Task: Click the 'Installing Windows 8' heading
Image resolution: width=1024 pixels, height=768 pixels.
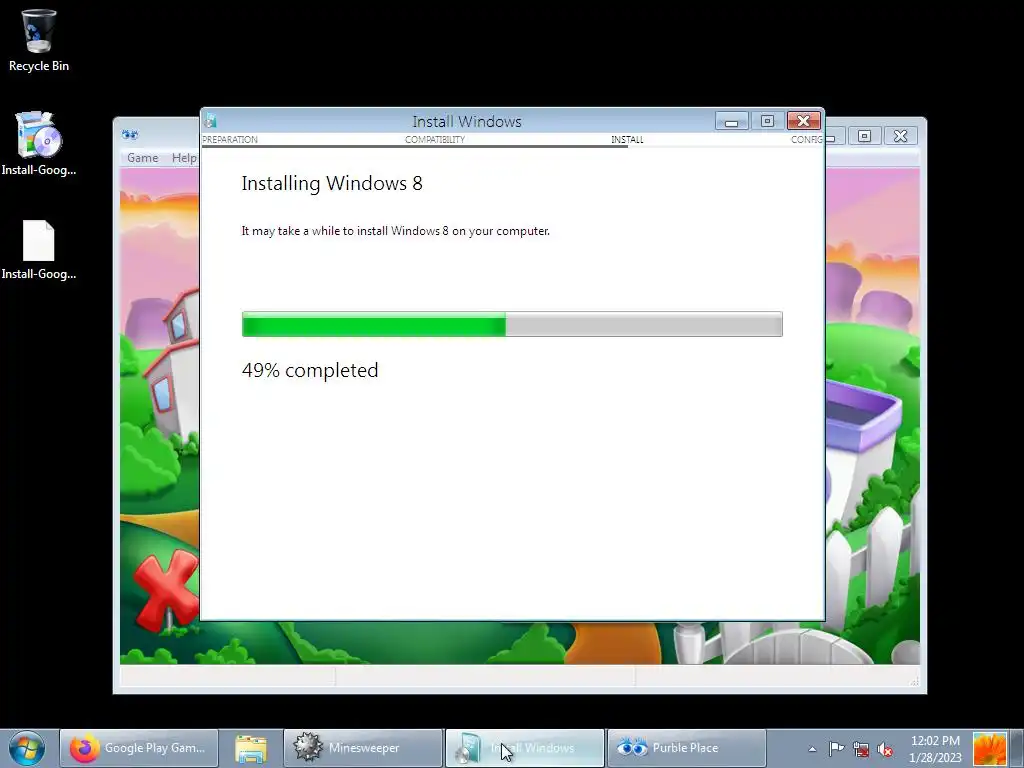Action: (x=332, y=183)
